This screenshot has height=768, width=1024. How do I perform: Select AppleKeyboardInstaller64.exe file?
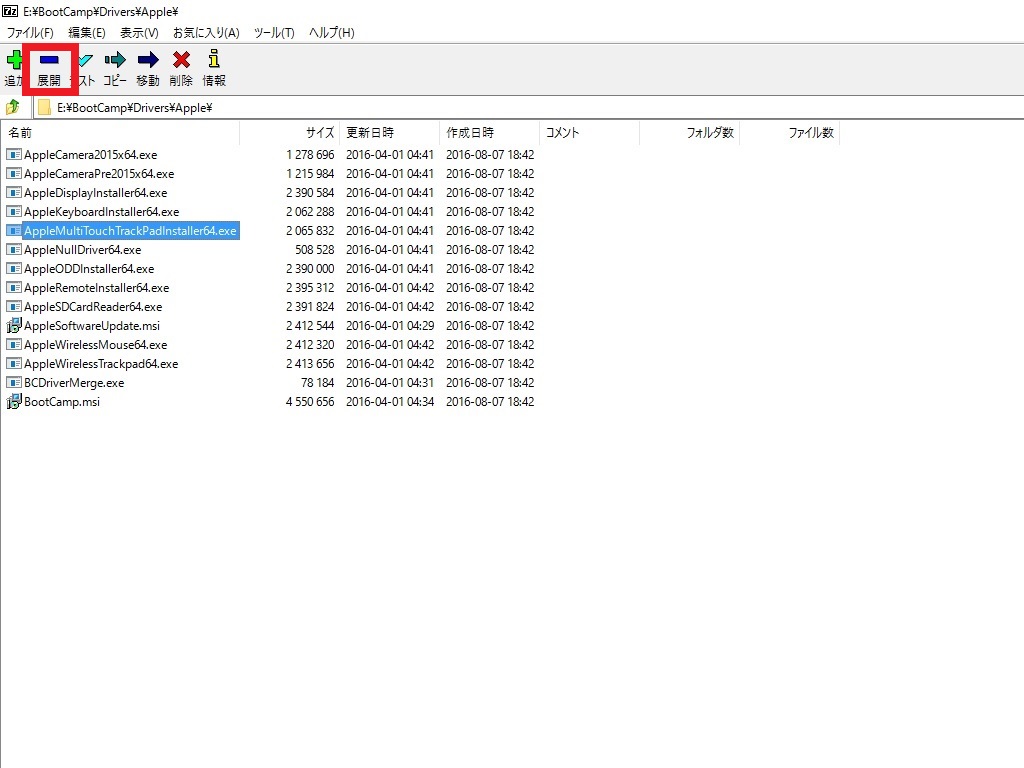click(x=102, y=212)
